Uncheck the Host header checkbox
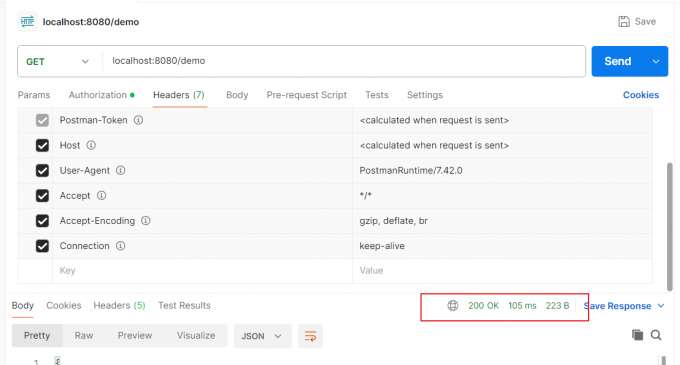Screen dimensions: 680x365 coord(42,145)
